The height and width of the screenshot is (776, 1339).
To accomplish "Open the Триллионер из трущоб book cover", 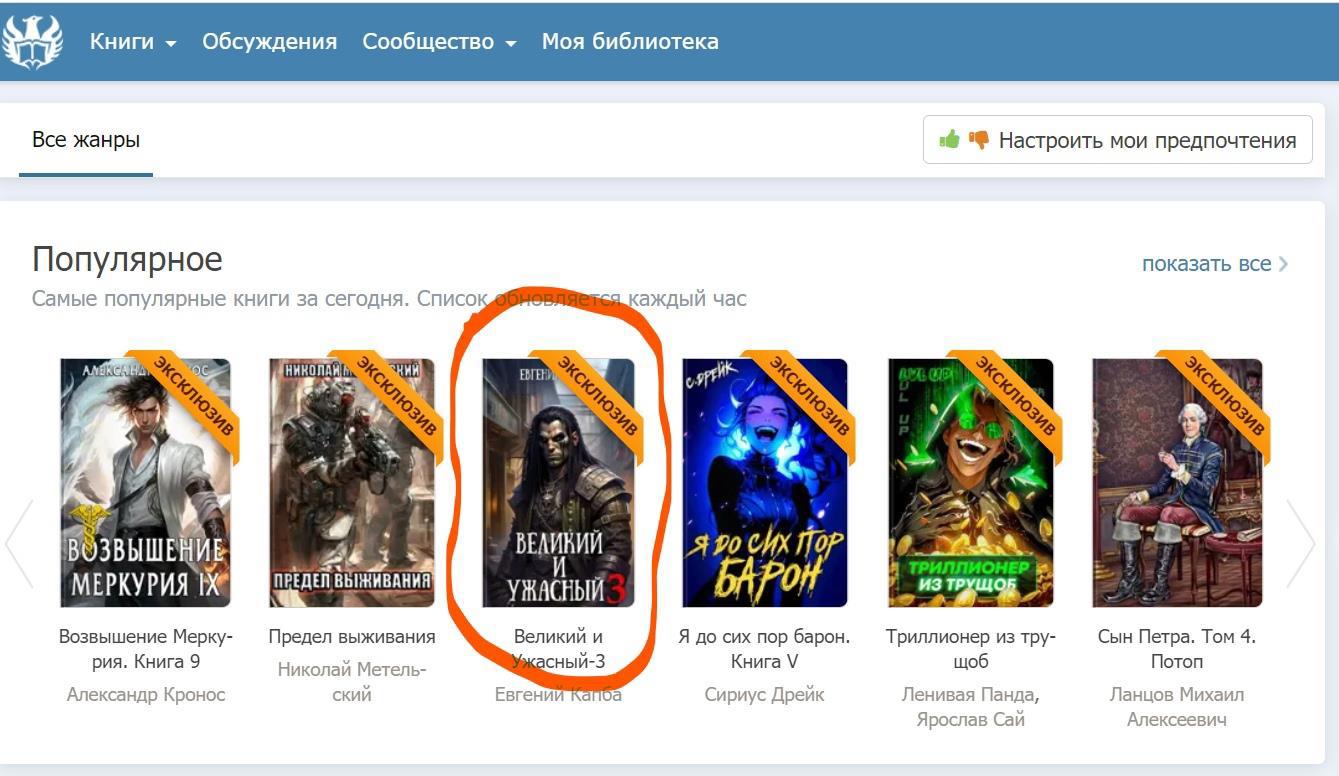I will pos(971,483).
